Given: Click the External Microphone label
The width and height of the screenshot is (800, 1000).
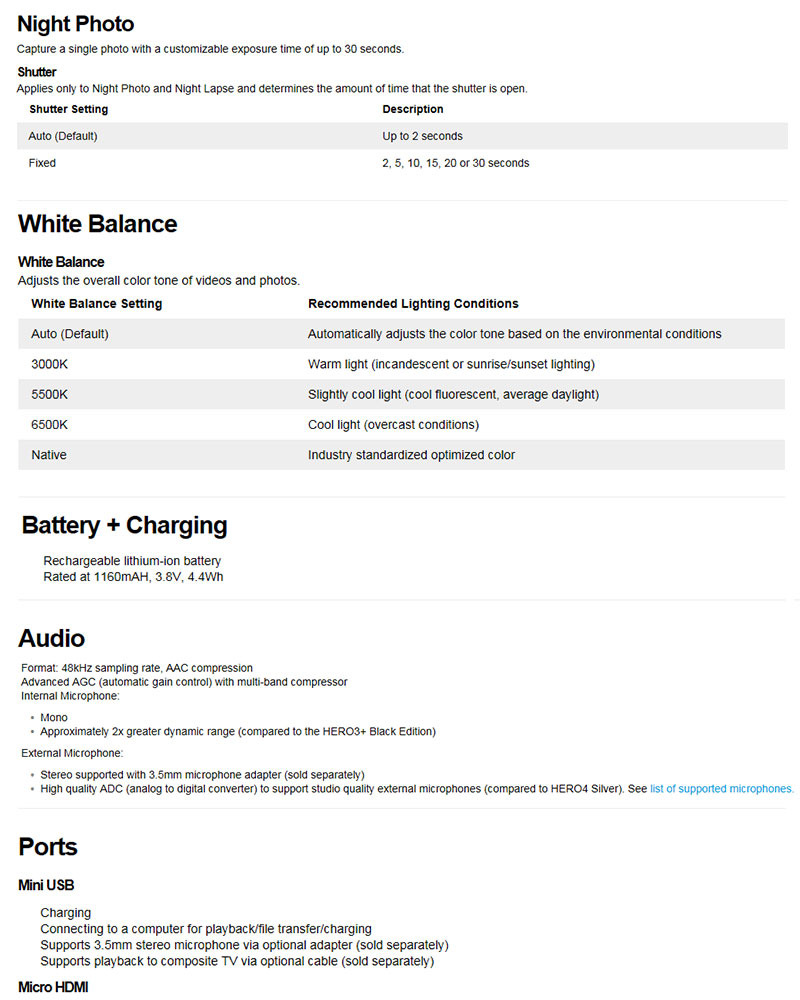Looking at the screenshot, I should coord(71,753).
